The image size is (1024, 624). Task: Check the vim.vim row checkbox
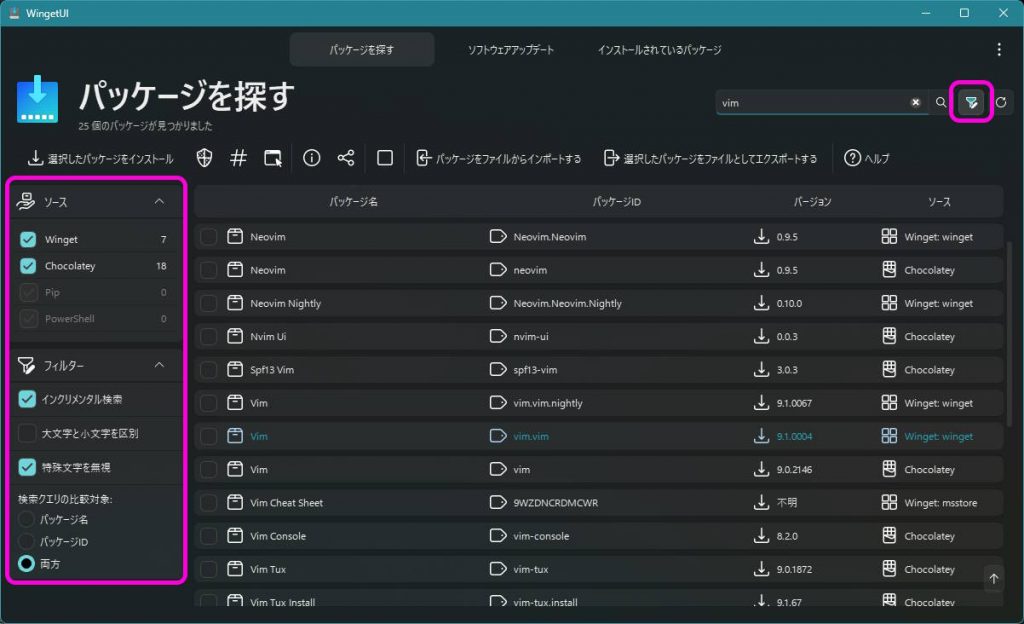click(x=208, y=436)
